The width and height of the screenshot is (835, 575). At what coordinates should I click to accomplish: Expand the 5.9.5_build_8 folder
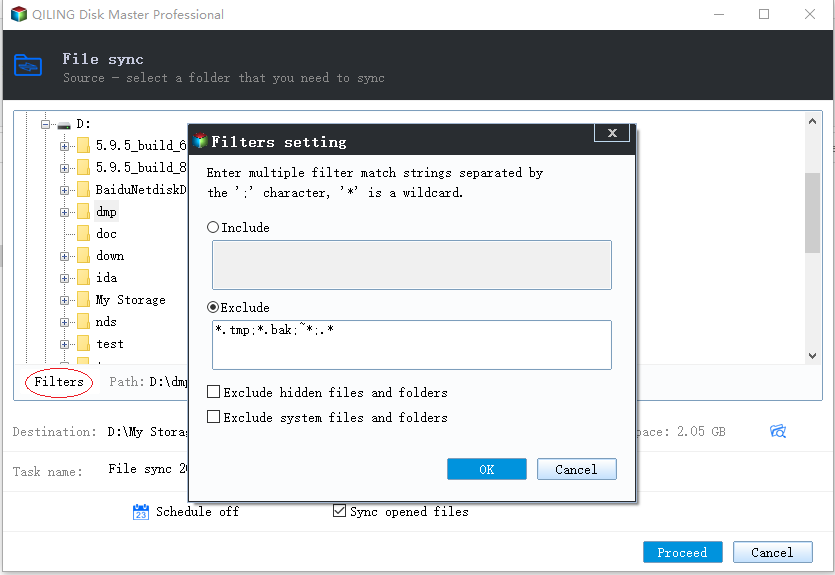pos(64,168)
